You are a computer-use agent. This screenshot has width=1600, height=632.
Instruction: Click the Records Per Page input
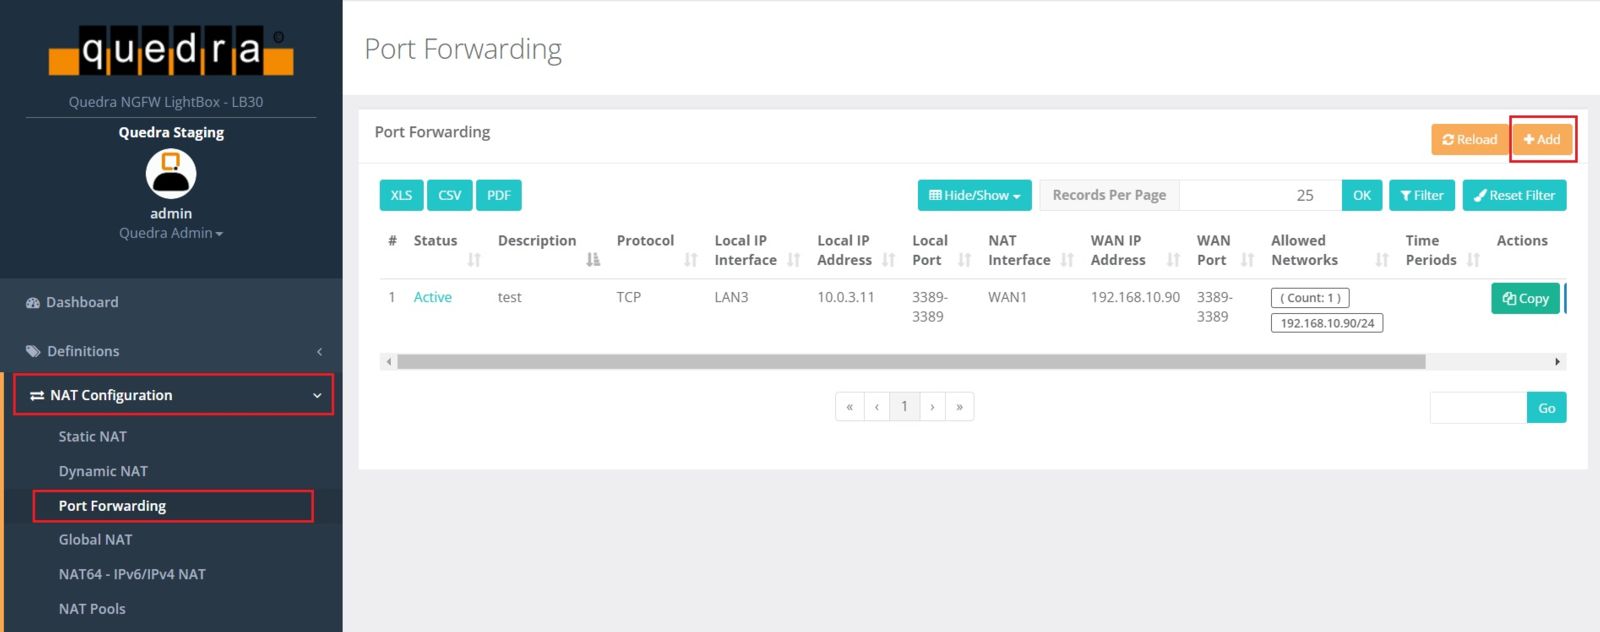coord(1260,196)
